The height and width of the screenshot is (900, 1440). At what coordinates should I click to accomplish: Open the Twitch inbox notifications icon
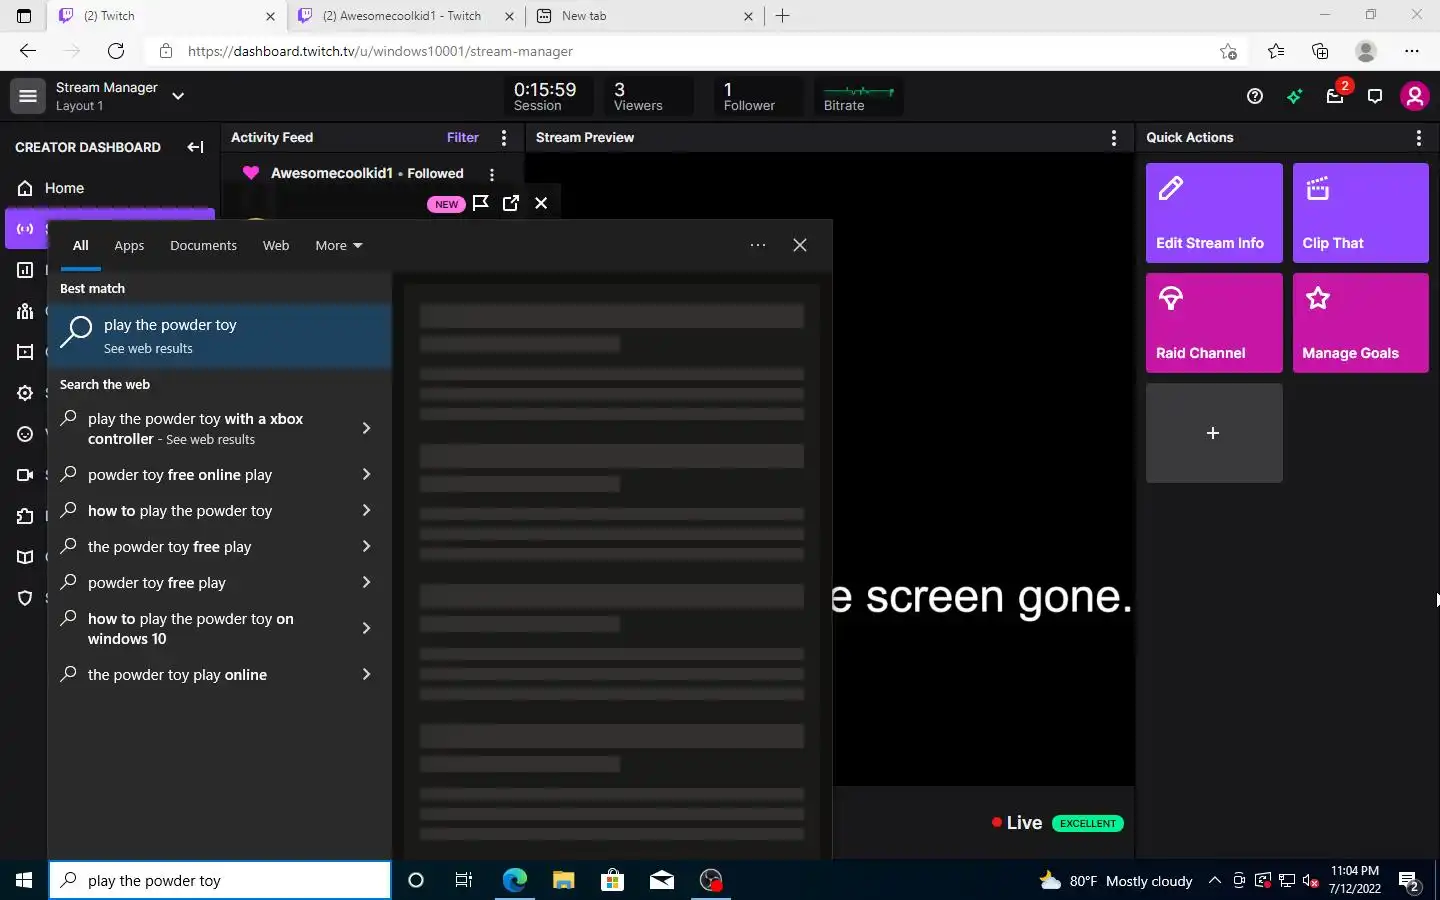(x=1335, y=96)
